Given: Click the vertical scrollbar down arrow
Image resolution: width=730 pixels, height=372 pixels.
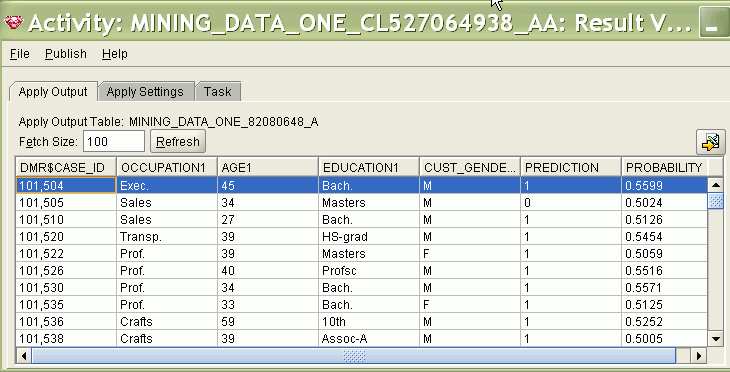Looking at the screenshot, I should click(715, 338).
